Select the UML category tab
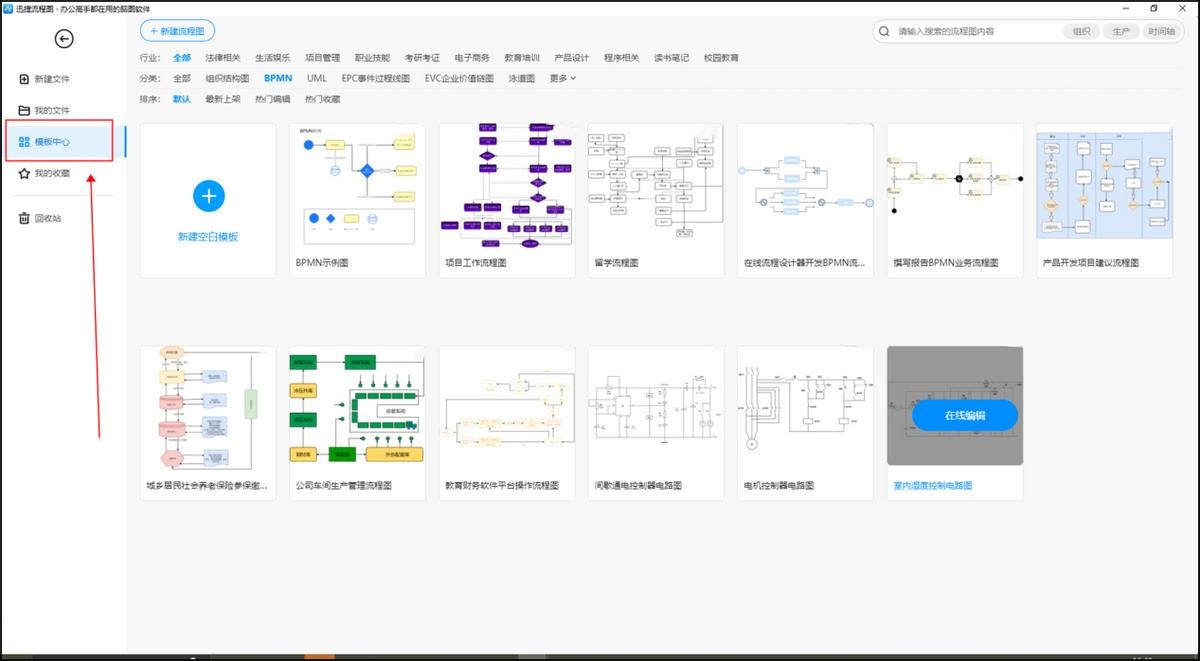Image resolution: width=1200 pixels, height=661 pixels. tap(317, 78)
